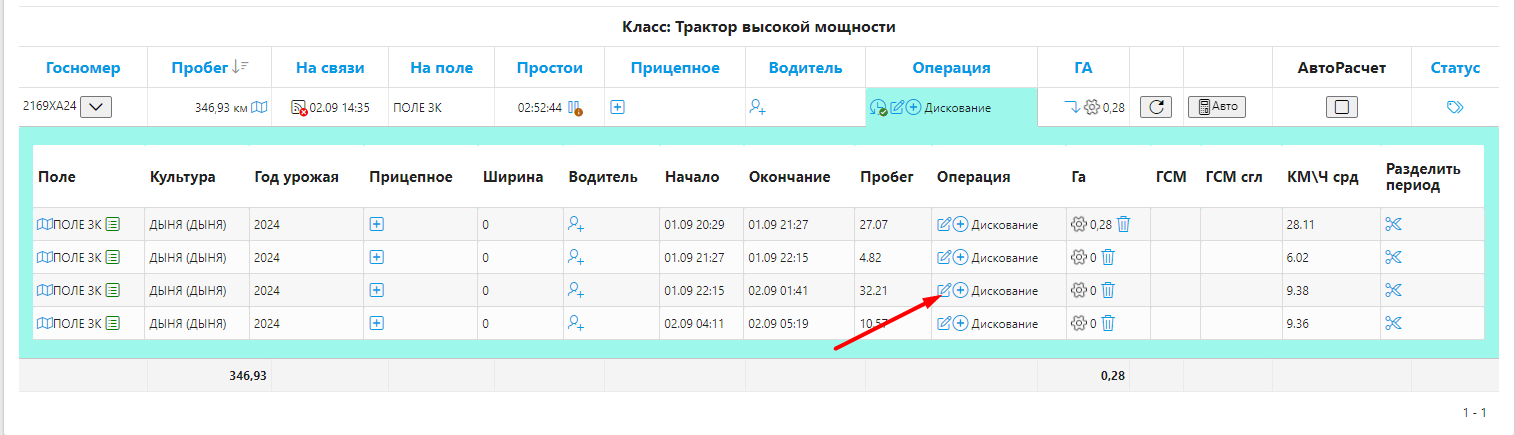Screen dimensions: 1515x435
Task: Split the period in the row with 6.02
Action: [1394, 257]
